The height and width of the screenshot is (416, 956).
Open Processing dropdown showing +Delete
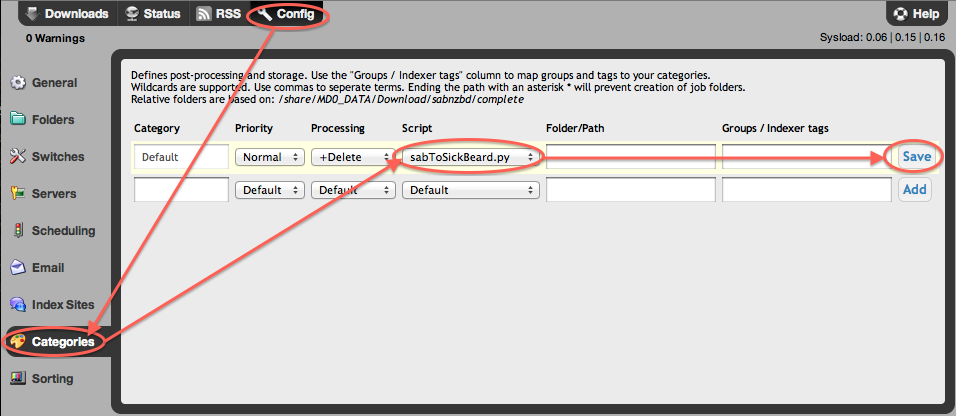coord(353,157)
